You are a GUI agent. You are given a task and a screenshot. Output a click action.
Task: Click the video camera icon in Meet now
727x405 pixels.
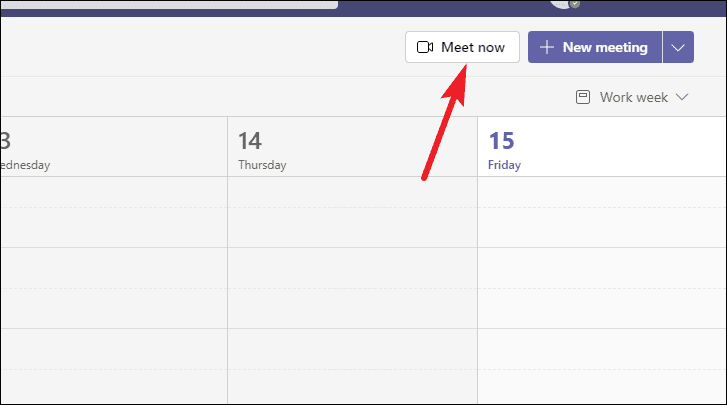[425, 47]
